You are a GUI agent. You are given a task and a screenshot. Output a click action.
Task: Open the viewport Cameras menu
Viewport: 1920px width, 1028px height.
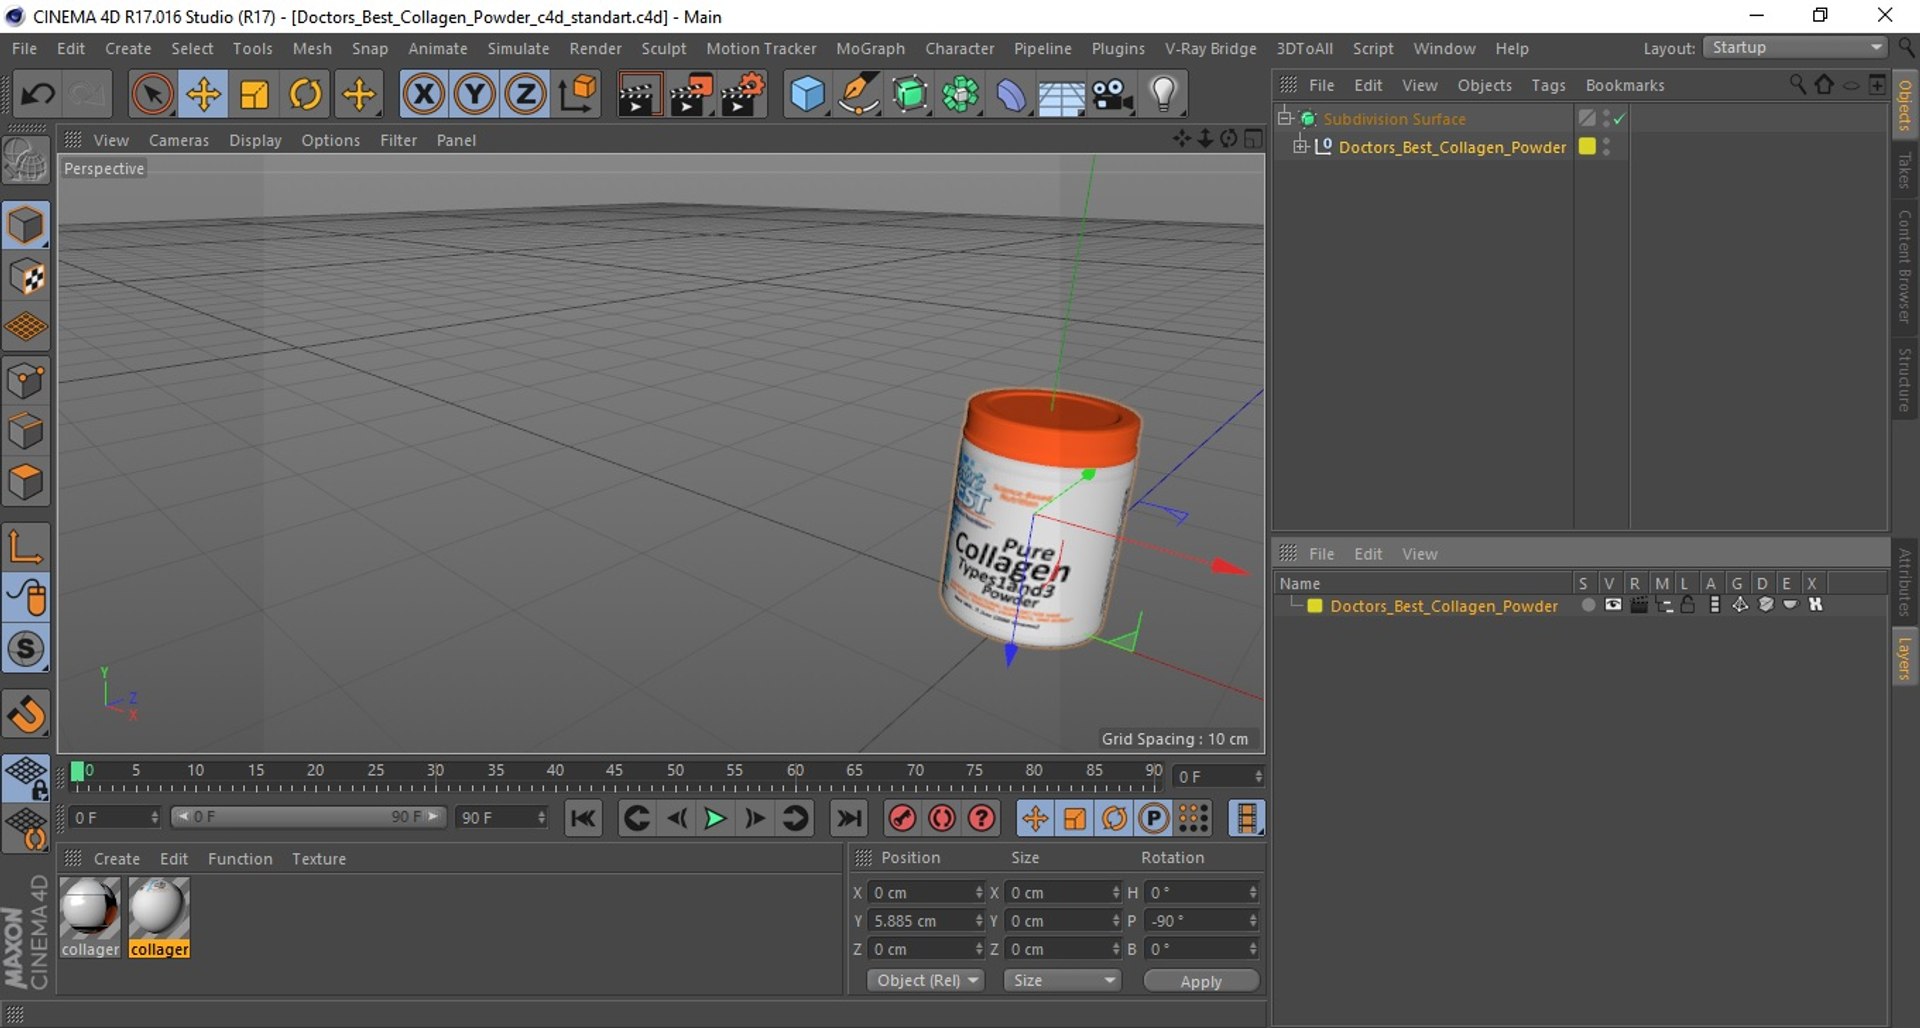pos(179,141)
